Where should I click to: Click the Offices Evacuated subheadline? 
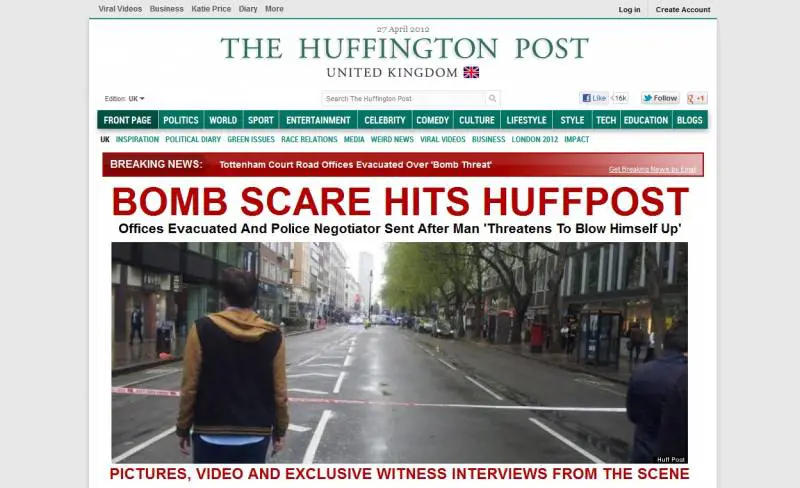[x=400, y=228]
